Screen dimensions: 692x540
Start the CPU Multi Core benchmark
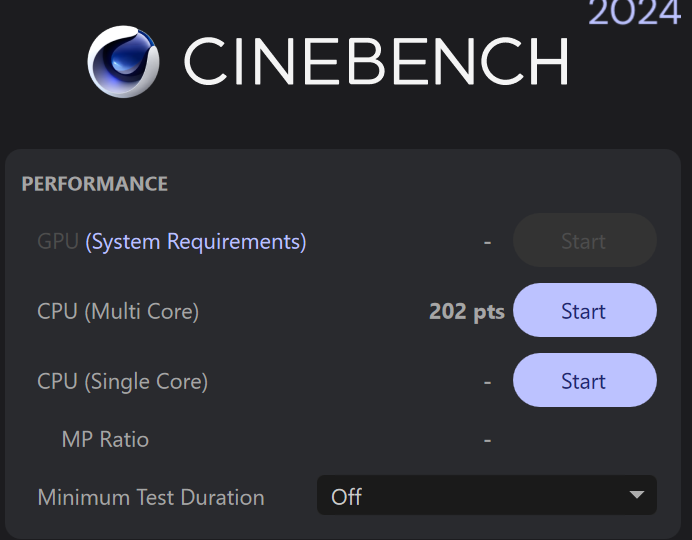[584, 311]
